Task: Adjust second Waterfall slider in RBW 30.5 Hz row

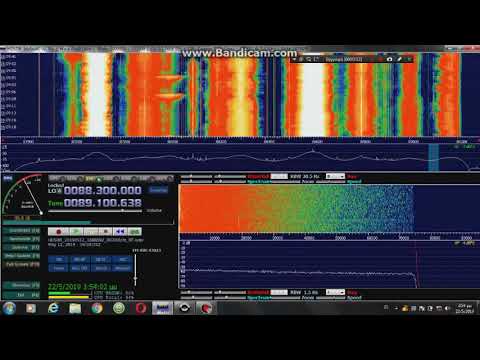Action: (x=230, y=176)
